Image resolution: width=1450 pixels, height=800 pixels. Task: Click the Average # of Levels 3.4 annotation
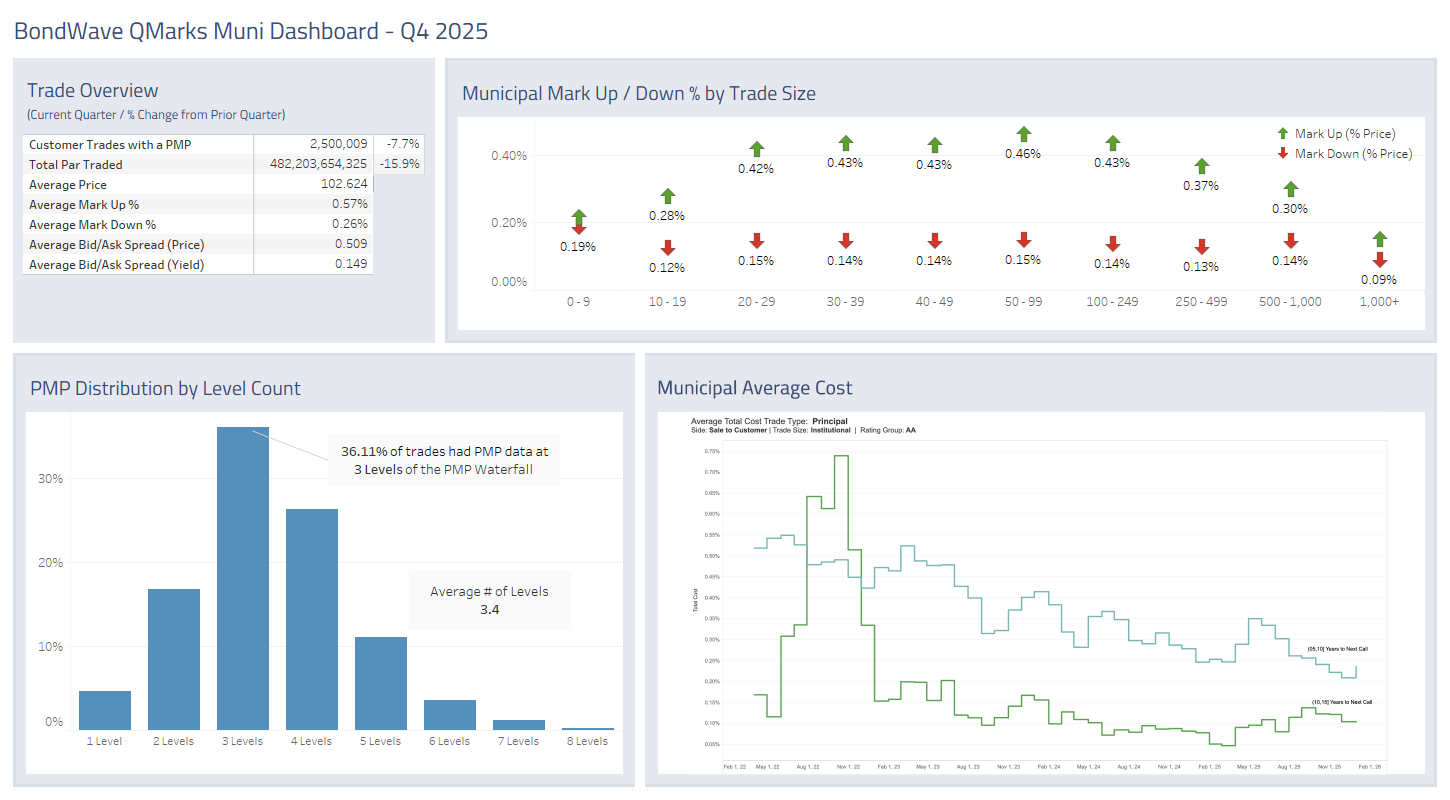click(489, 600)
